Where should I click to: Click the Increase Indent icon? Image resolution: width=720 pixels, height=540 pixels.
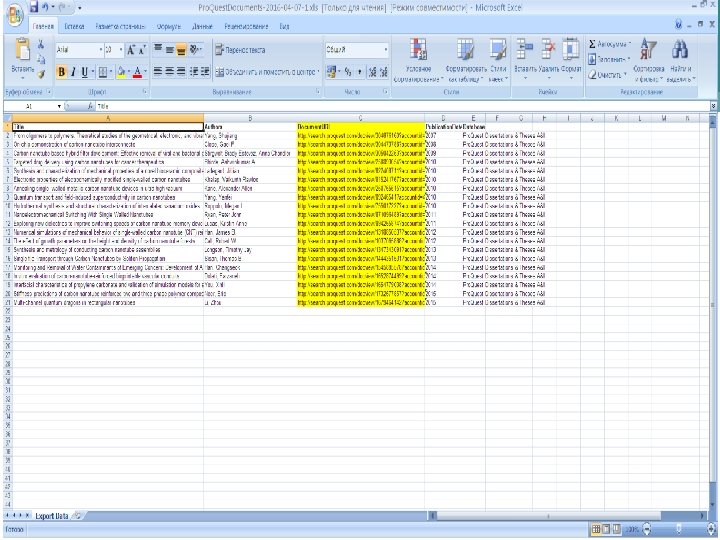click(x=205, y=72)
